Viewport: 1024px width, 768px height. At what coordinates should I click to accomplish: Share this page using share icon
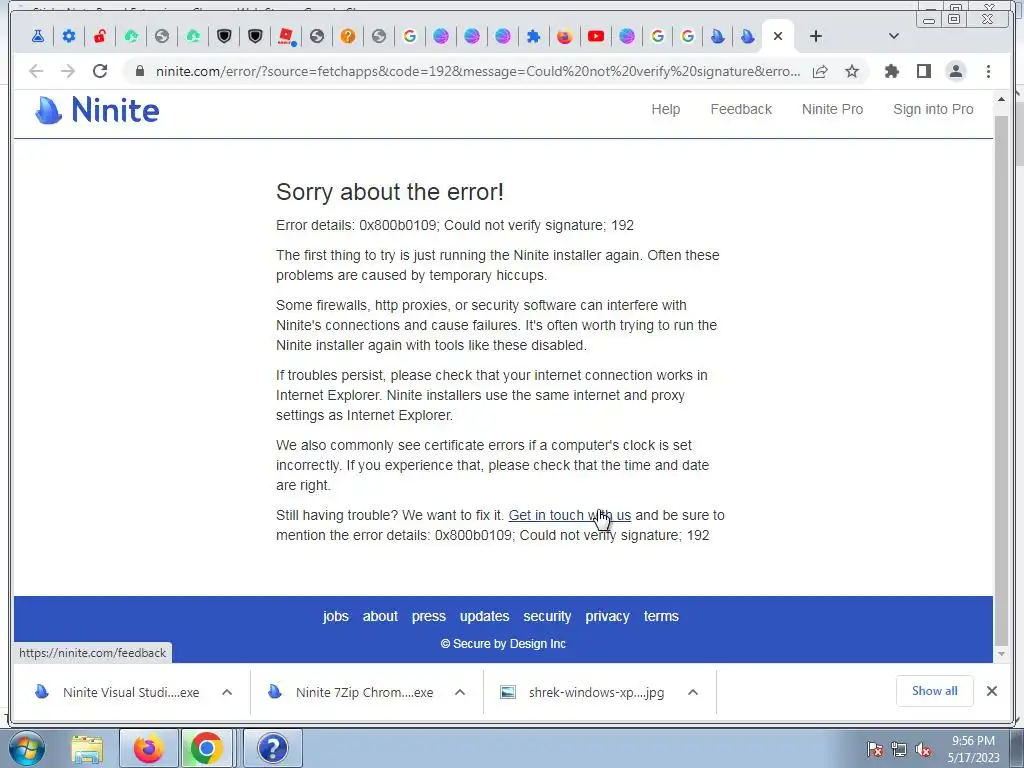820,71
